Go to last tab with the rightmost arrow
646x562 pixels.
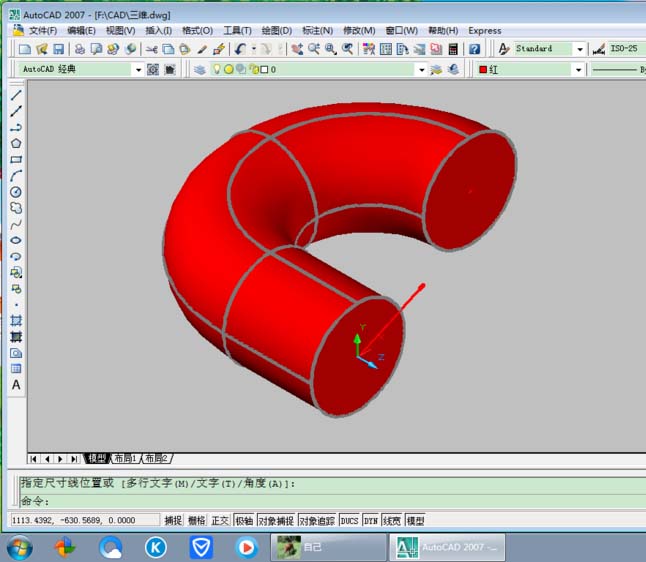pyautogui.click(x=74, y=459)
